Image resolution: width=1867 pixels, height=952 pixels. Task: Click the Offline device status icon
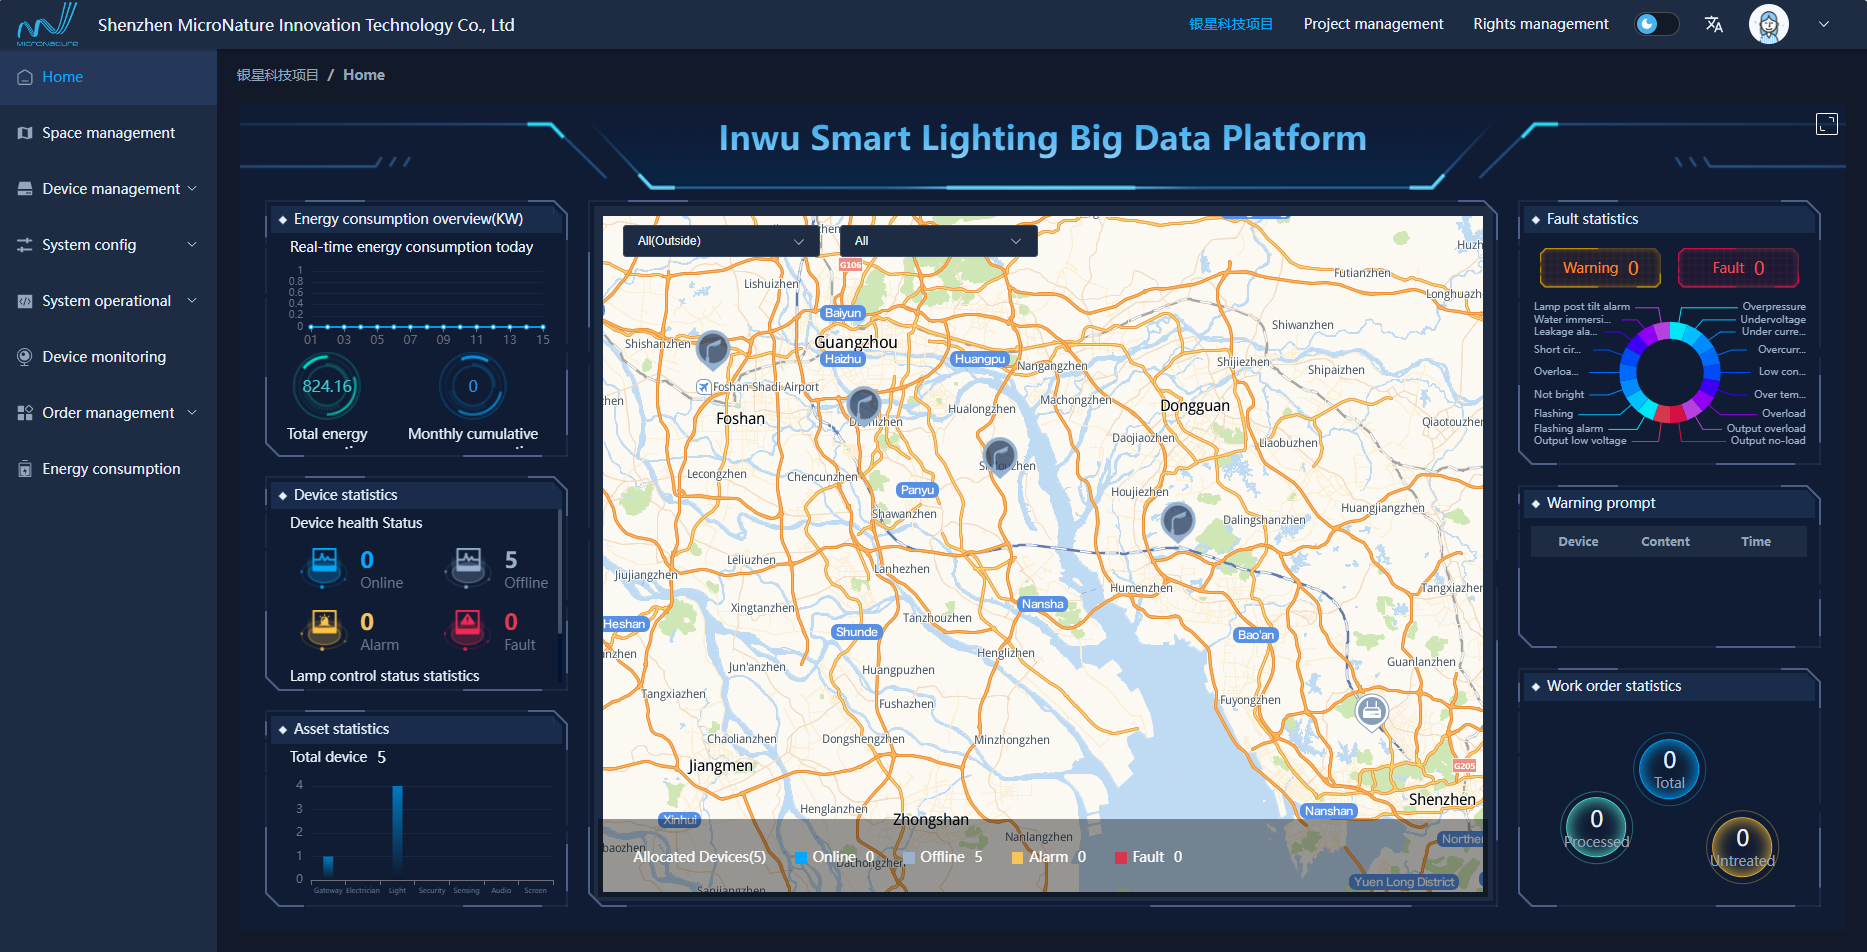[x=468, y=565]
